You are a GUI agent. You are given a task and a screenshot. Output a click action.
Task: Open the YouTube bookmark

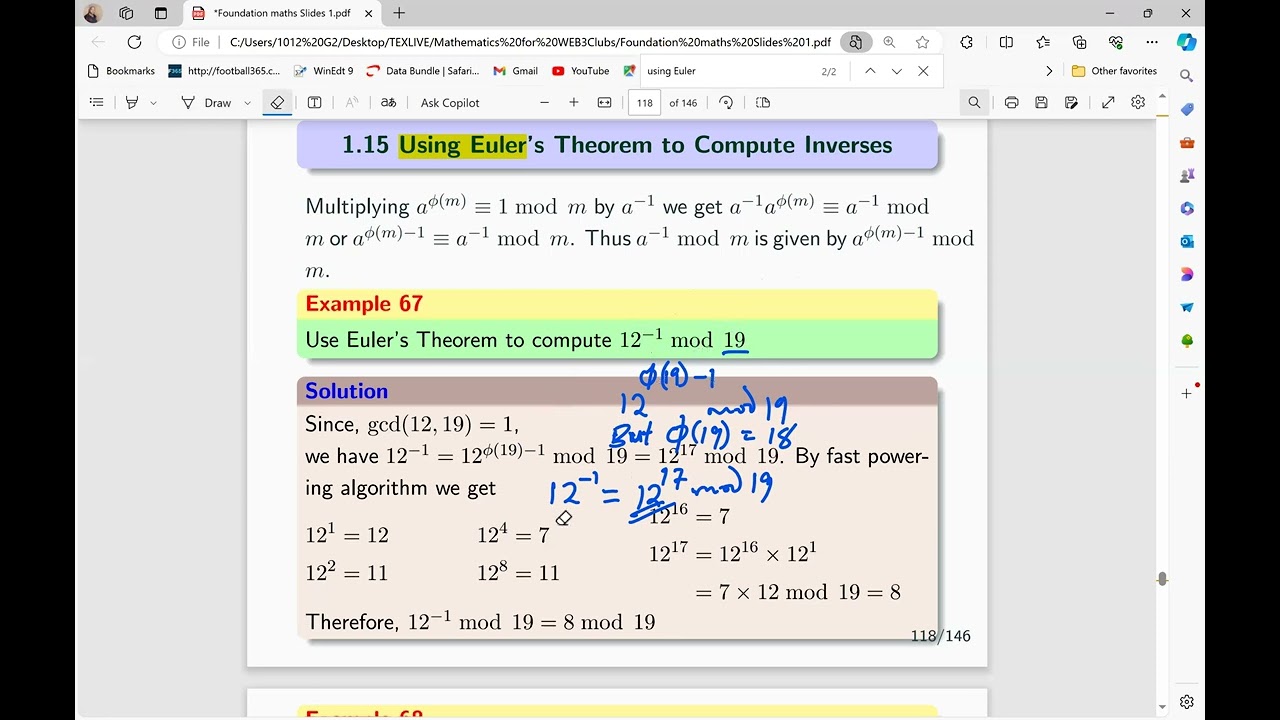tap(580, 71)
